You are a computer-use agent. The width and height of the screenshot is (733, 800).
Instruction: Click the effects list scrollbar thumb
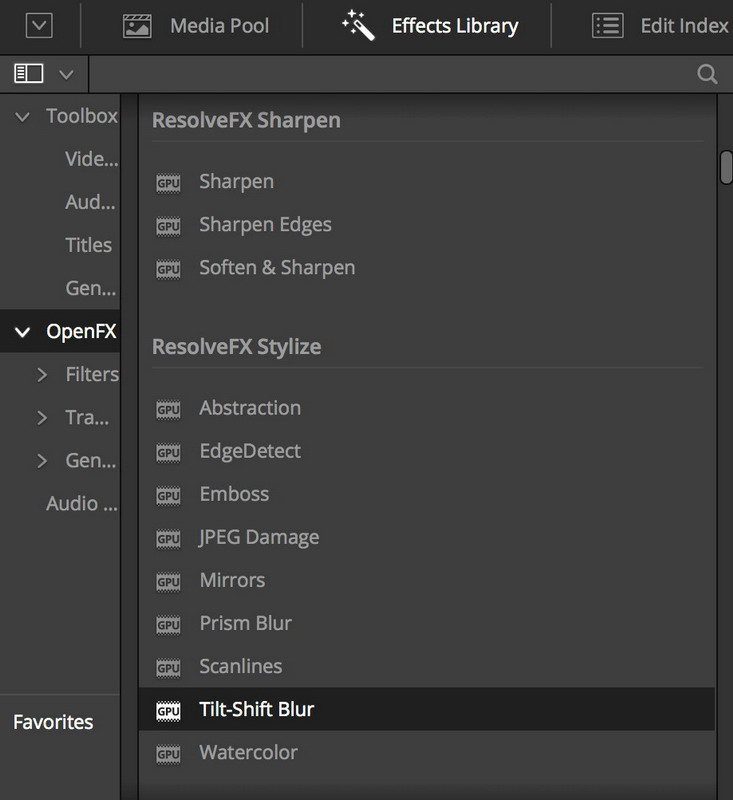[x=726, y=167]
